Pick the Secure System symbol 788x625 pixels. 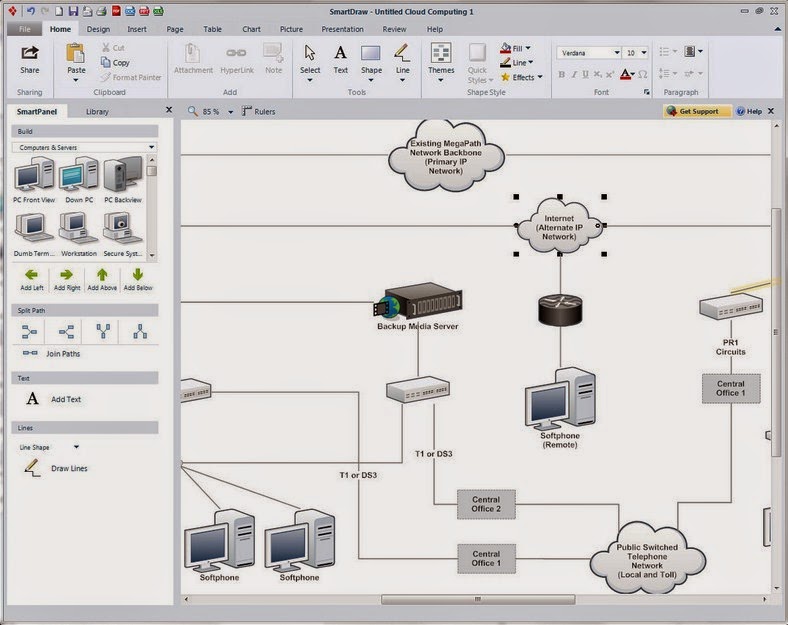(123, 234)
